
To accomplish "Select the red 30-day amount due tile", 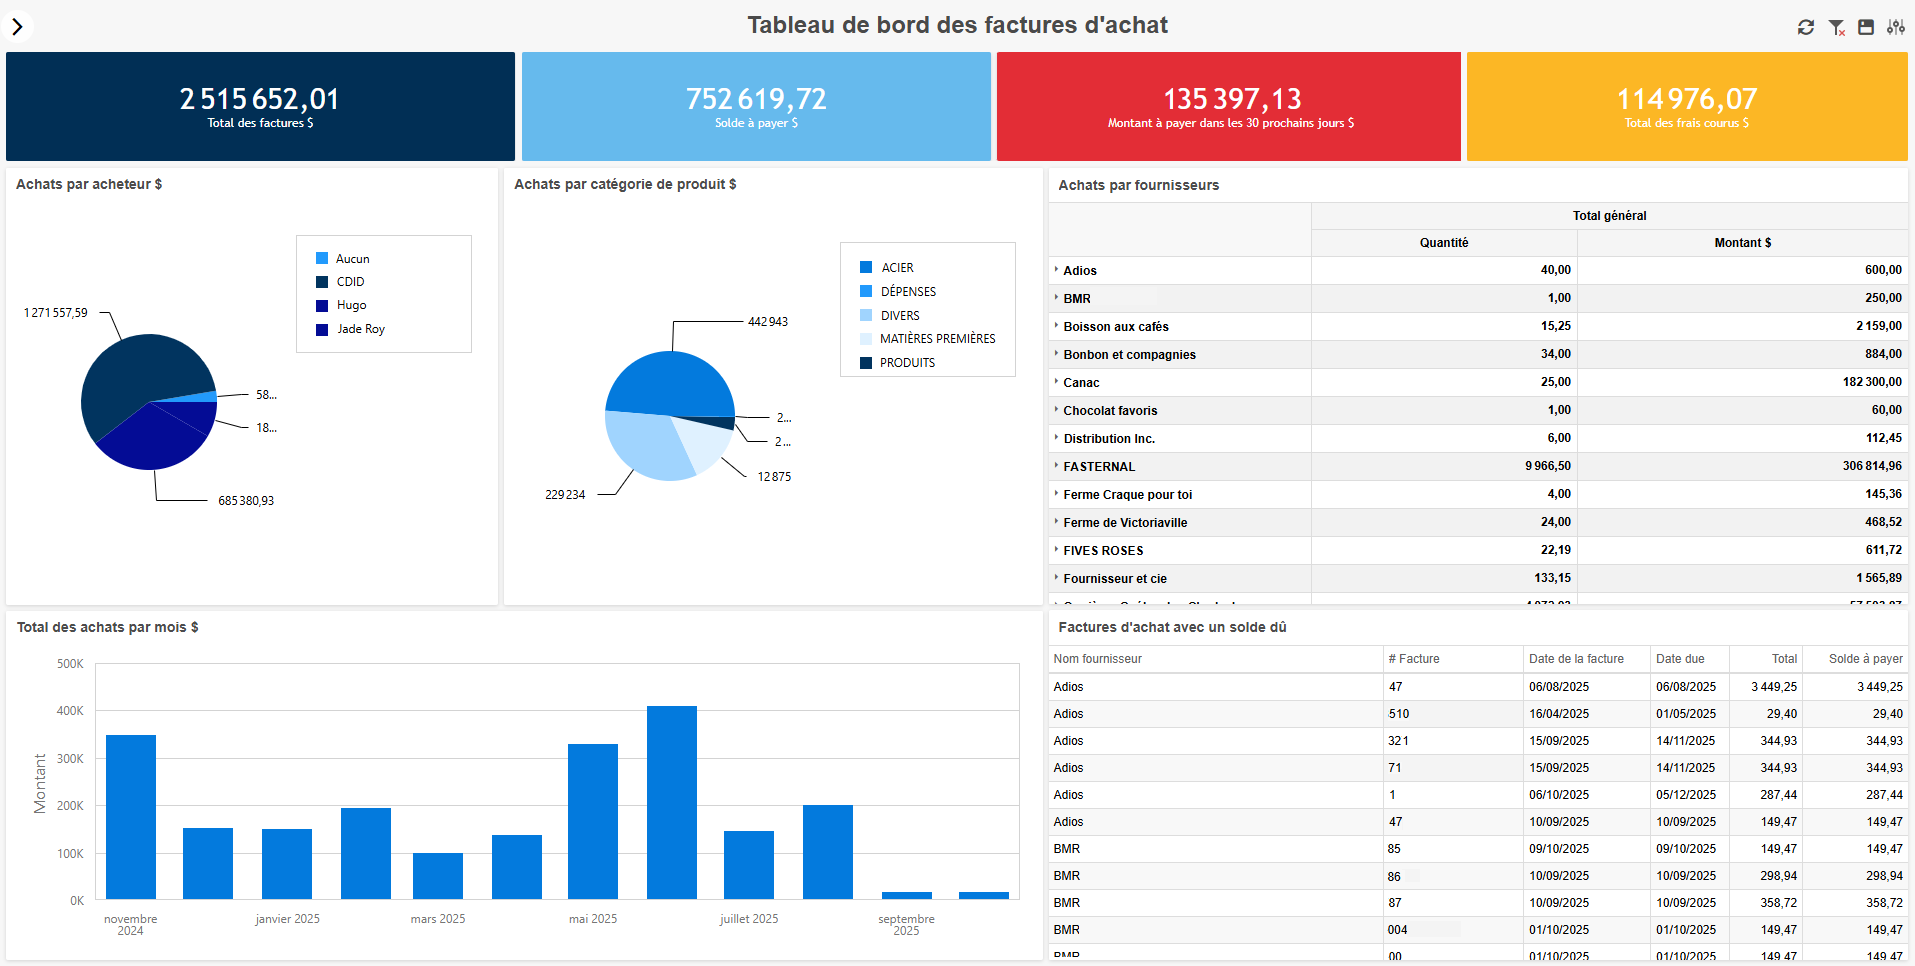I will pyautogui.click(x=1228, y=107).
